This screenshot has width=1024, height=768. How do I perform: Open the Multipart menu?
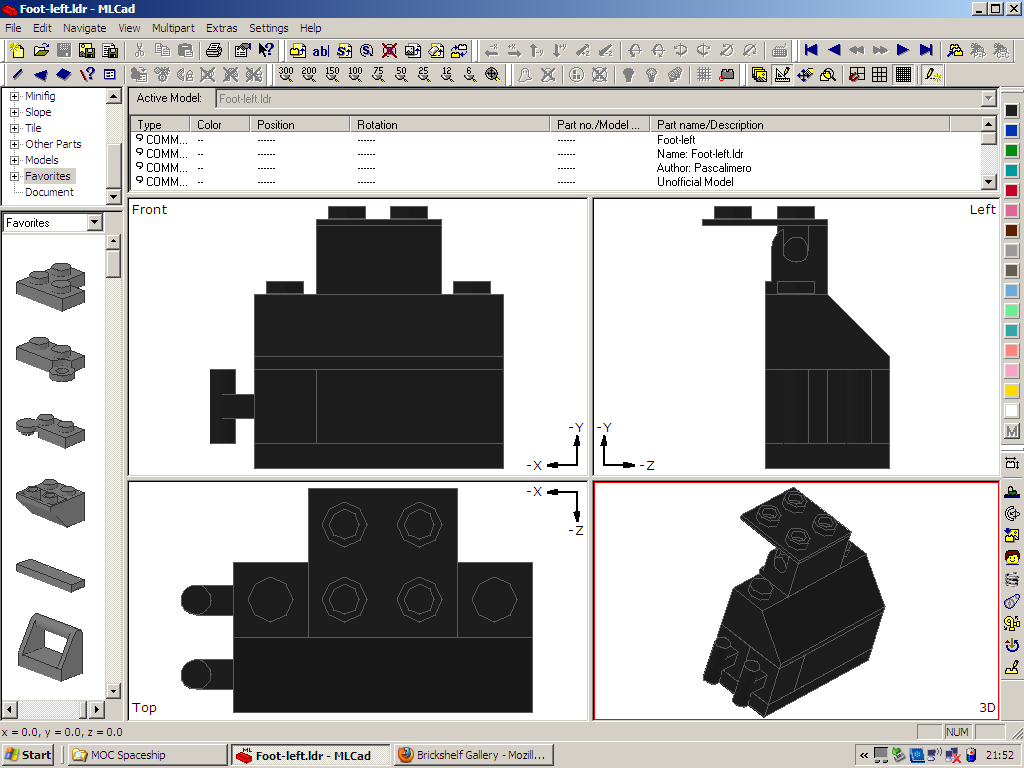tap(173, 28)
